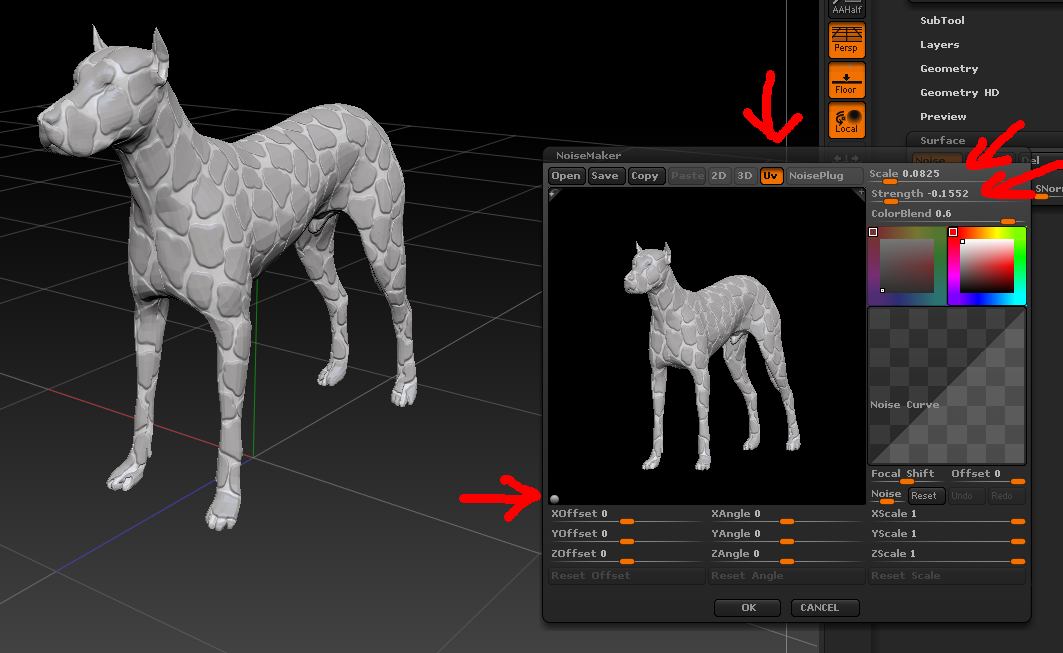
Task: Click the AAHalf zoom icon
Action: coord(846,8)
